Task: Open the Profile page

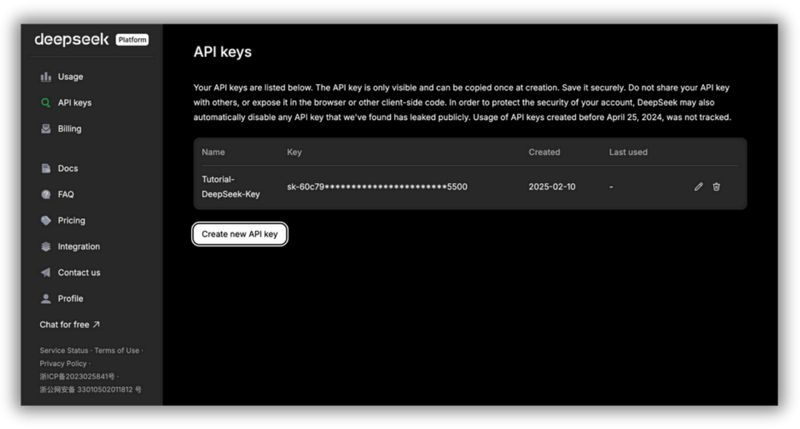Action: [x=70, y=298]
